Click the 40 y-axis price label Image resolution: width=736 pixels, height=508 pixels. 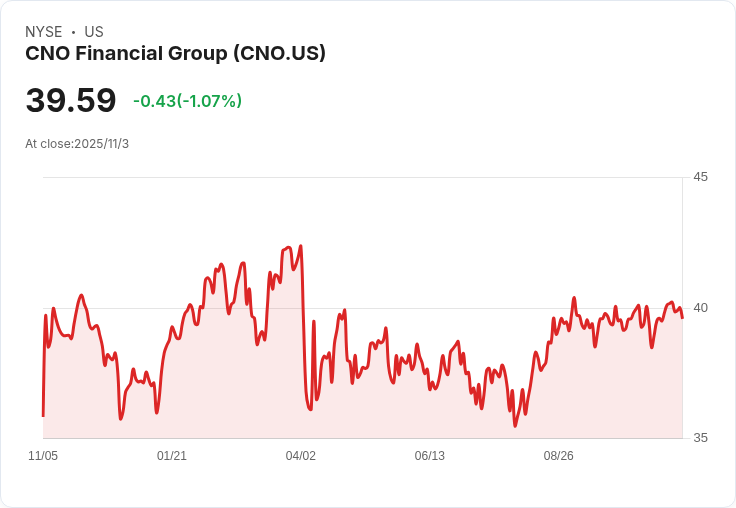click(x=700, y=307)
